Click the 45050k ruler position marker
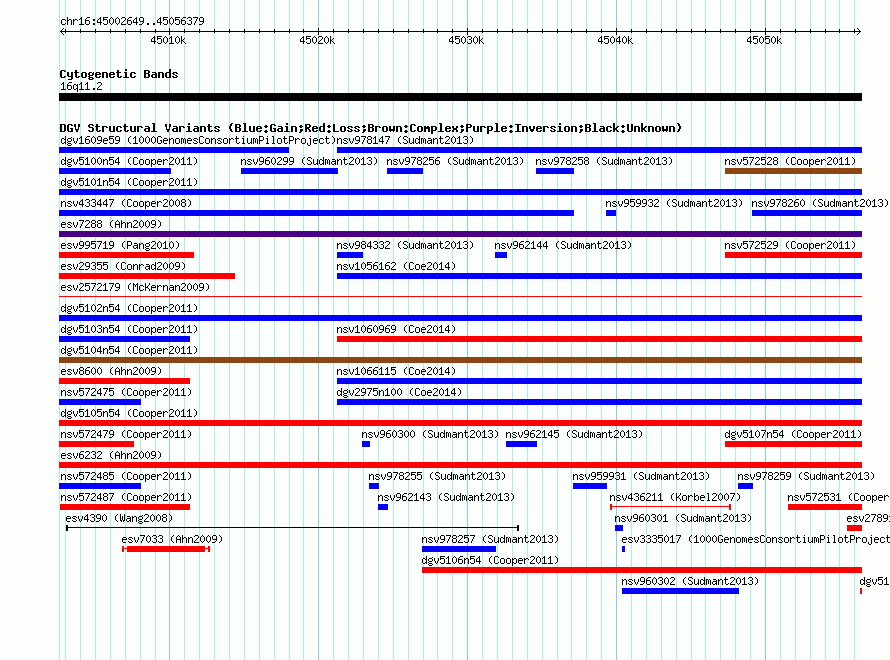This screenshot has height=660, width=890. pyautogui.click(x=765, y=40)
